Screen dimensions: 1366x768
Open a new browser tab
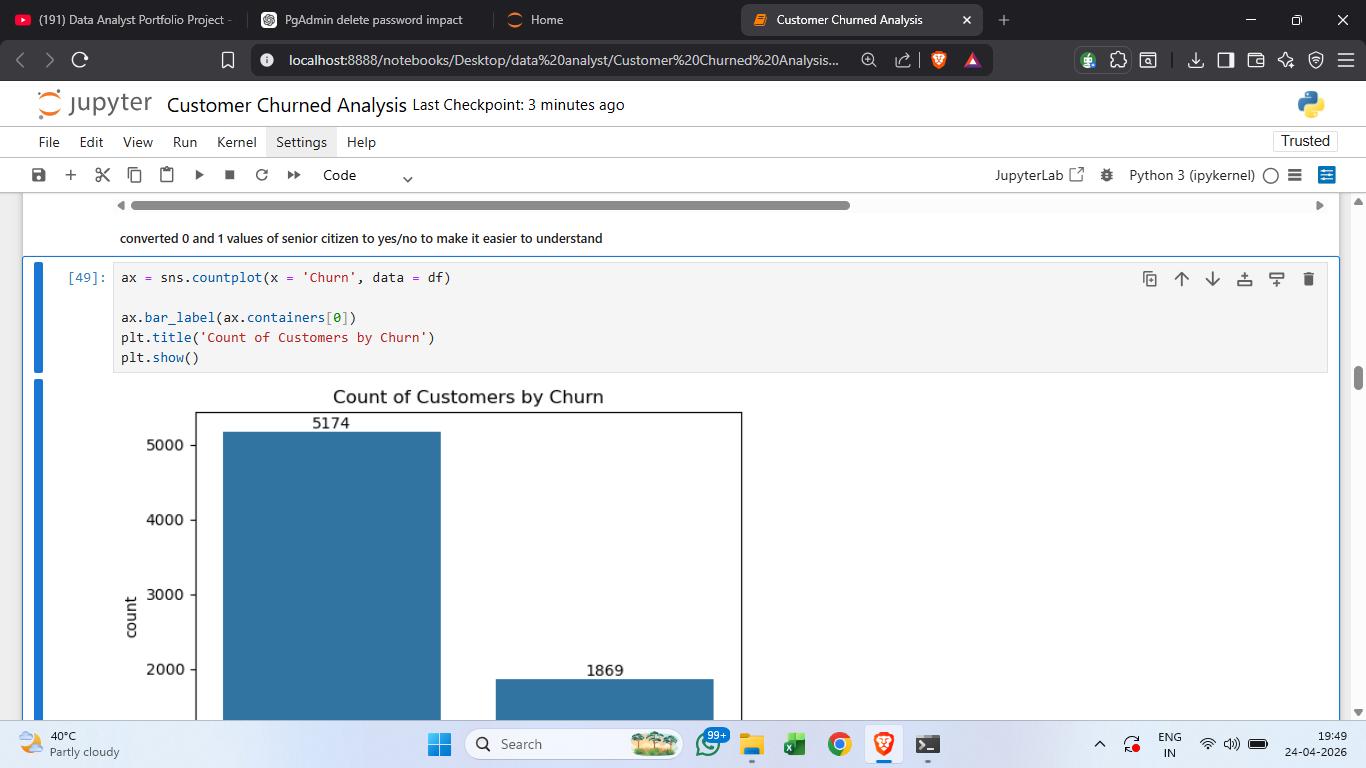click(1004, 20)
